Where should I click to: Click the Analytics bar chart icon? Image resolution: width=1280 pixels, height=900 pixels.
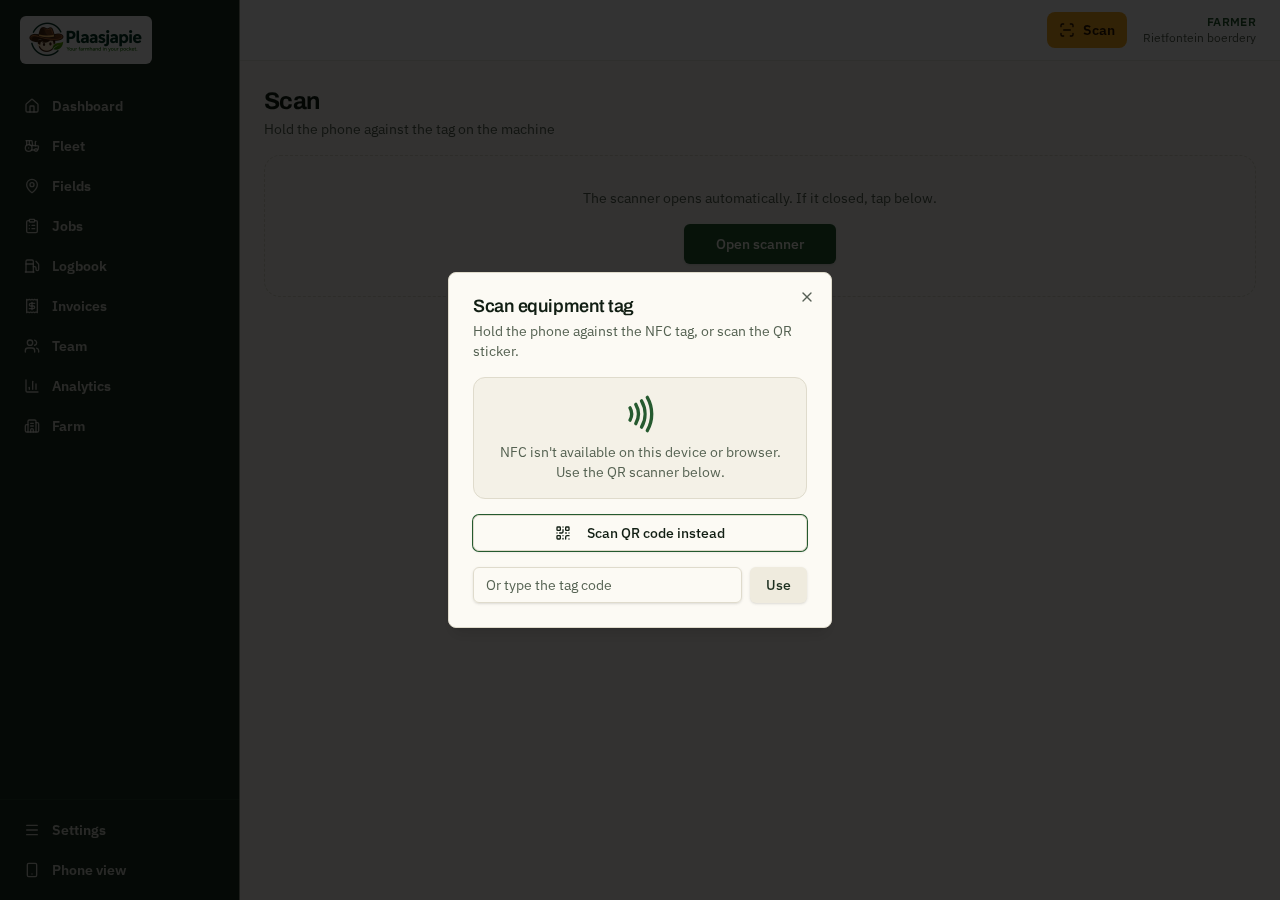32,386
